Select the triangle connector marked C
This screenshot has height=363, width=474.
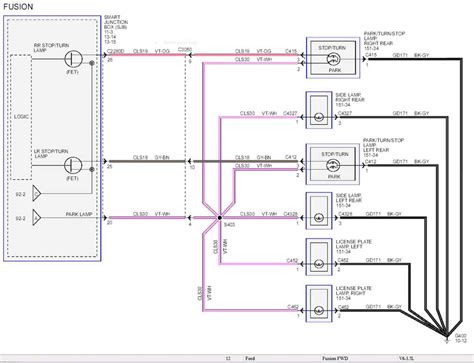[36, 194]
